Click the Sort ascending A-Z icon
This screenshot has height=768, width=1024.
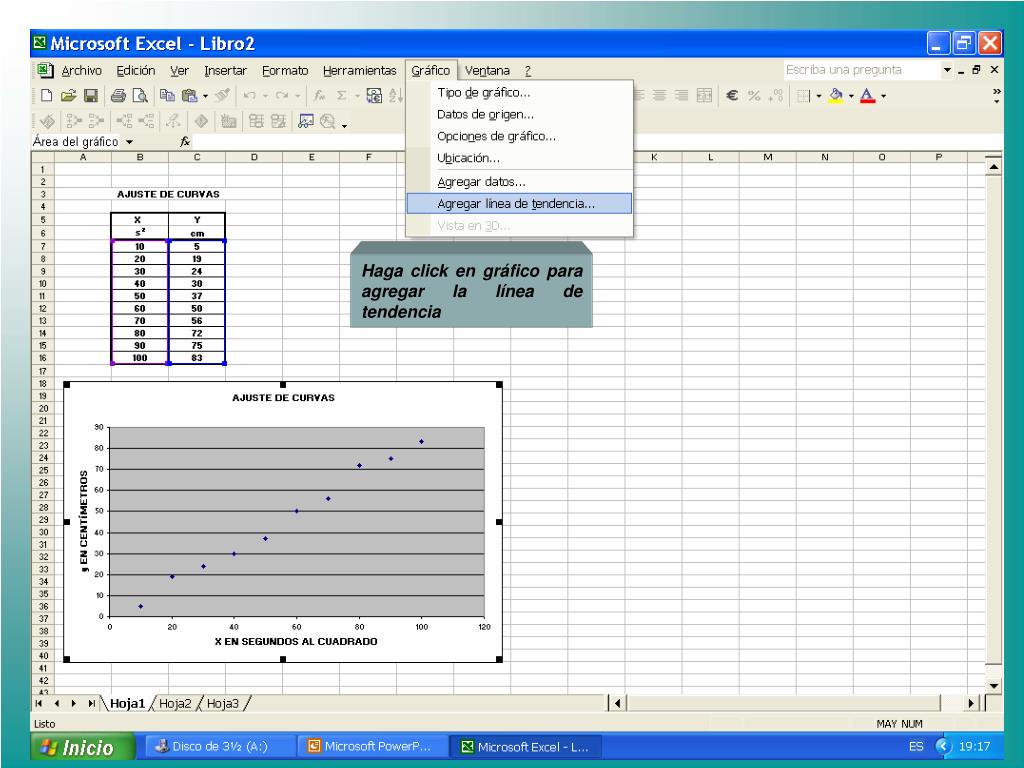[396, 96]
